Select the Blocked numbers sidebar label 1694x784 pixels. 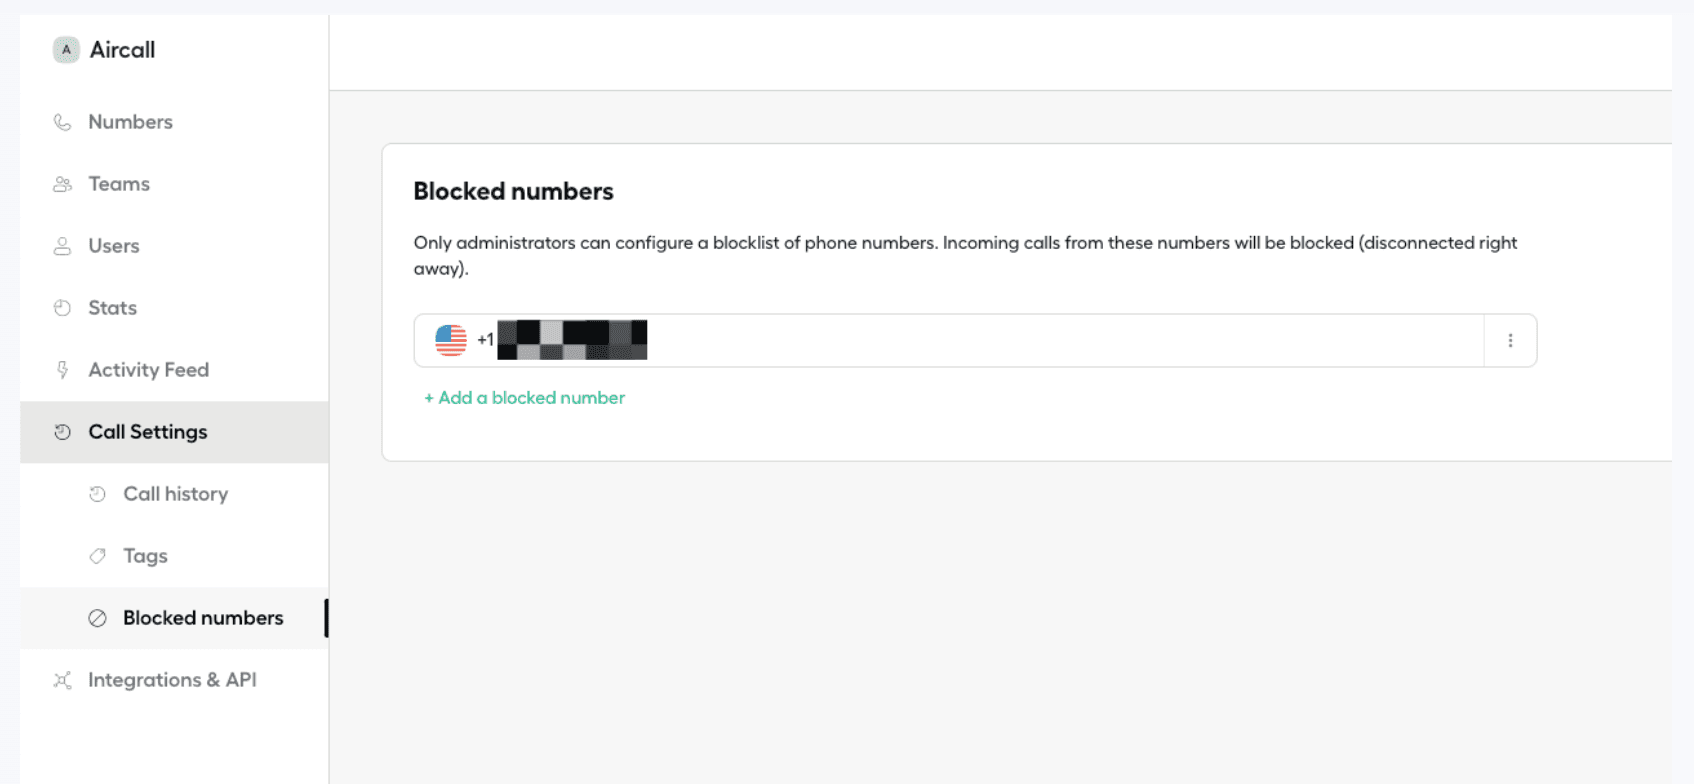tap(203, 618)
